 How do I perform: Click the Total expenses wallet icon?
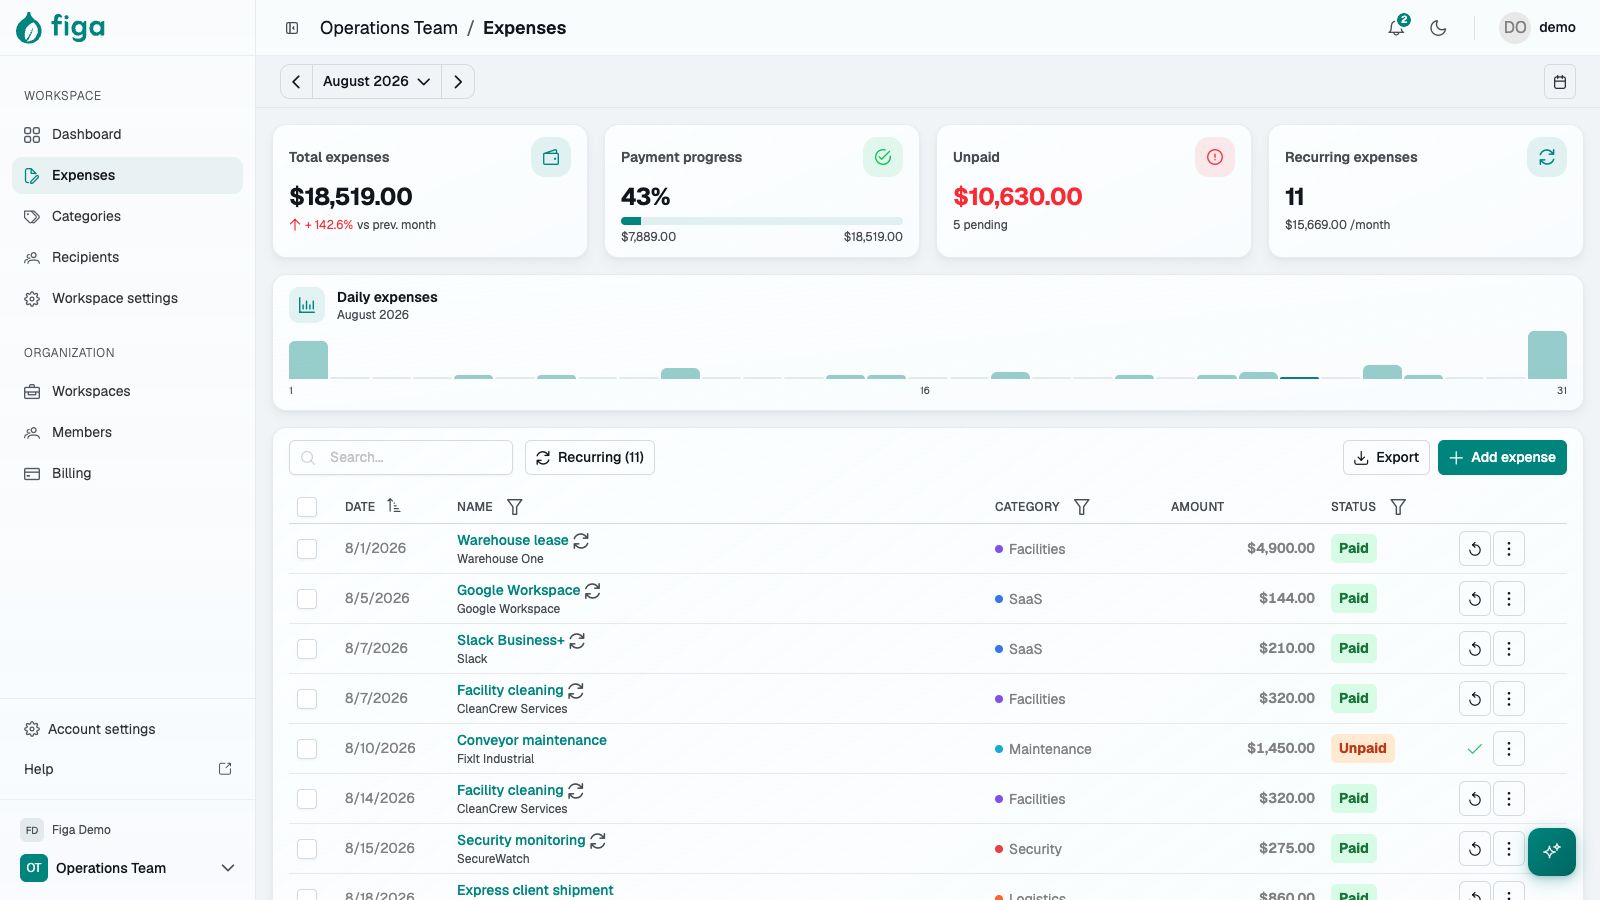[x=551, y=157]
